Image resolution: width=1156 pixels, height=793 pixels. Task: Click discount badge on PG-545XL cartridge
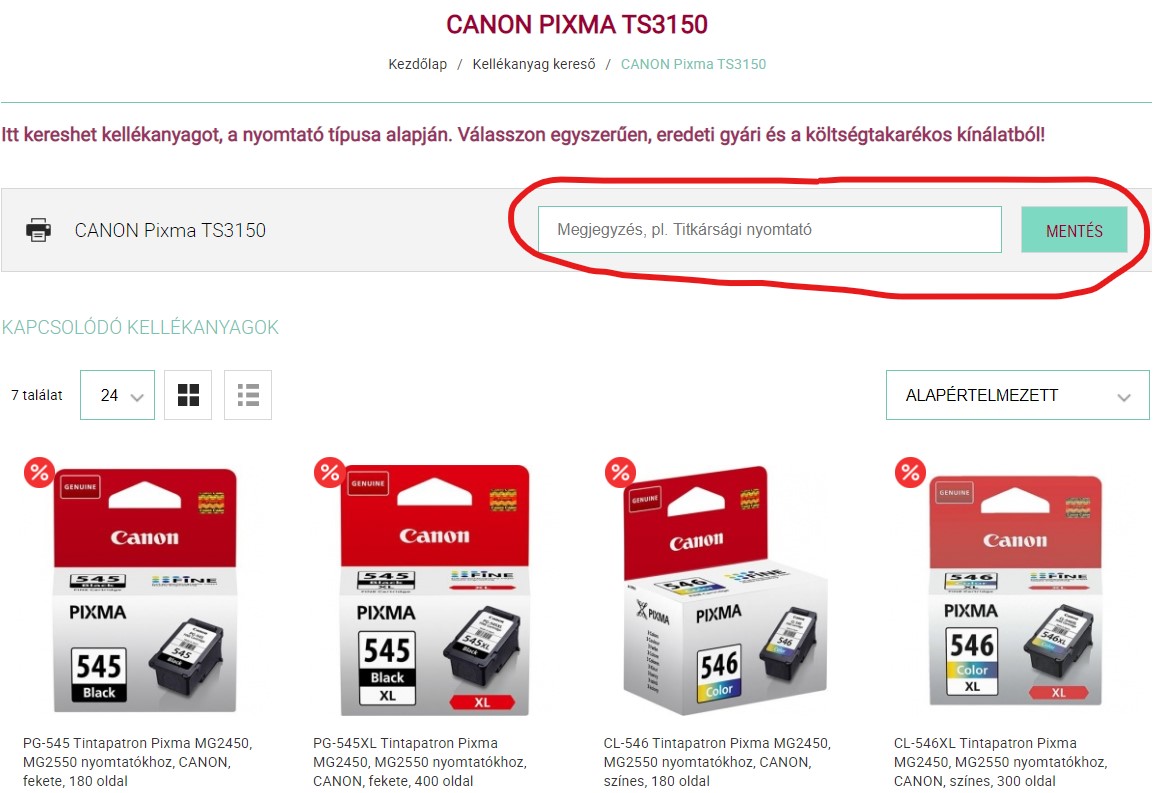[x=330, y=472]
